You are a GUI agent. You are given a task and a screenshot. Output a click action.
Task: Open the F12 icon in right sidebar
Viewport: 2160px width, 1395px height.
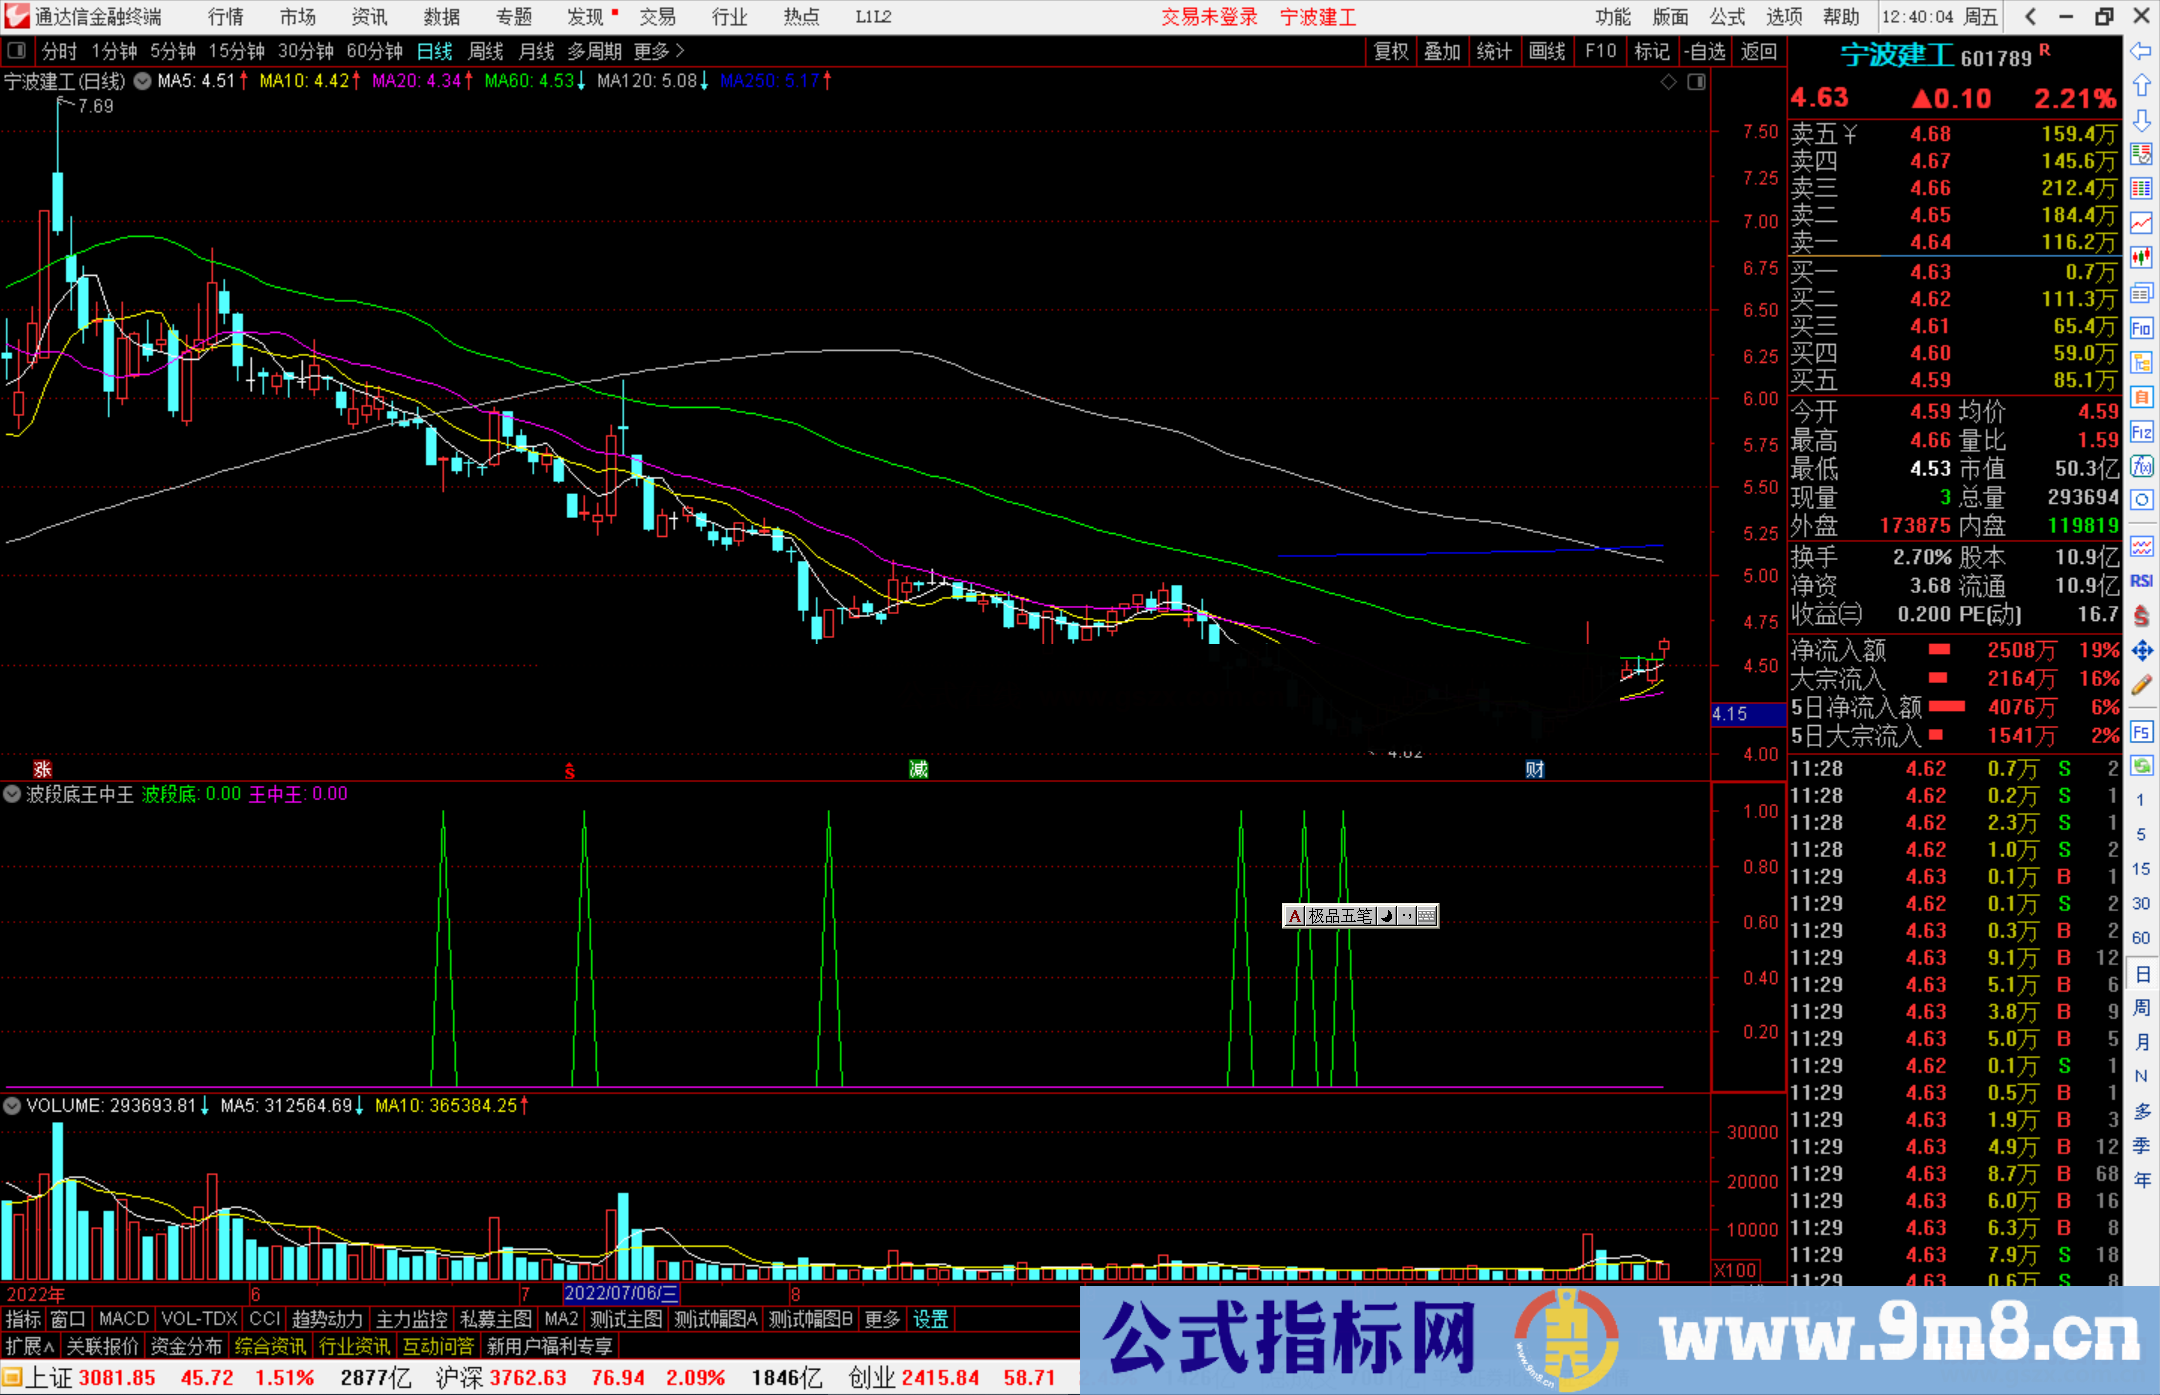pyautogui.click(x=2141, y=432)
